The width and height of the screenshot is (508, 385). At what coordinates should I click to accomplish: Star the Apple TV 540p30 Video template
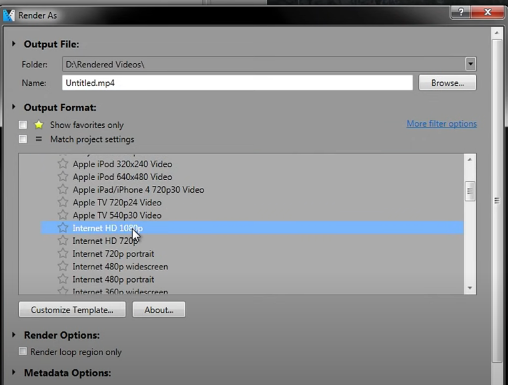click(x=63, y=215)
